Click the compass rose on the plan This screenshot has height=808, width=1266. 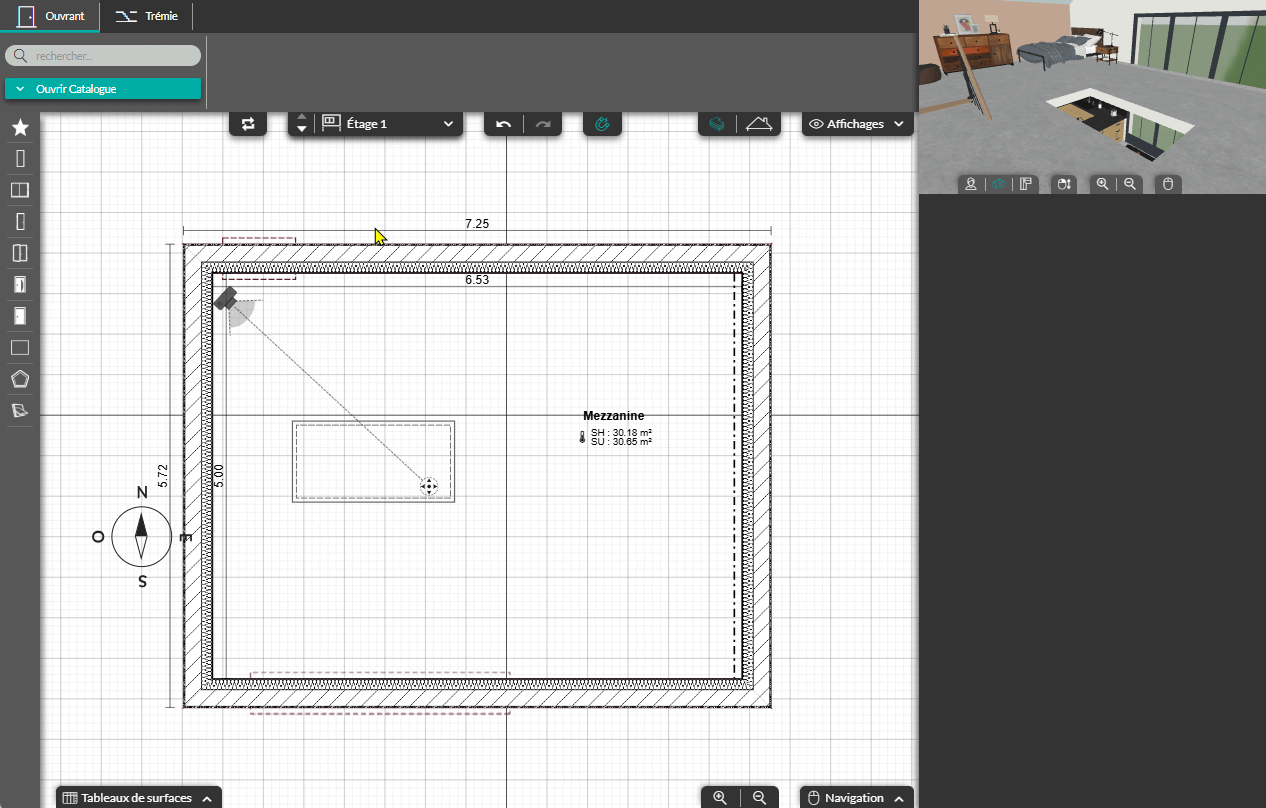point(141,536)
